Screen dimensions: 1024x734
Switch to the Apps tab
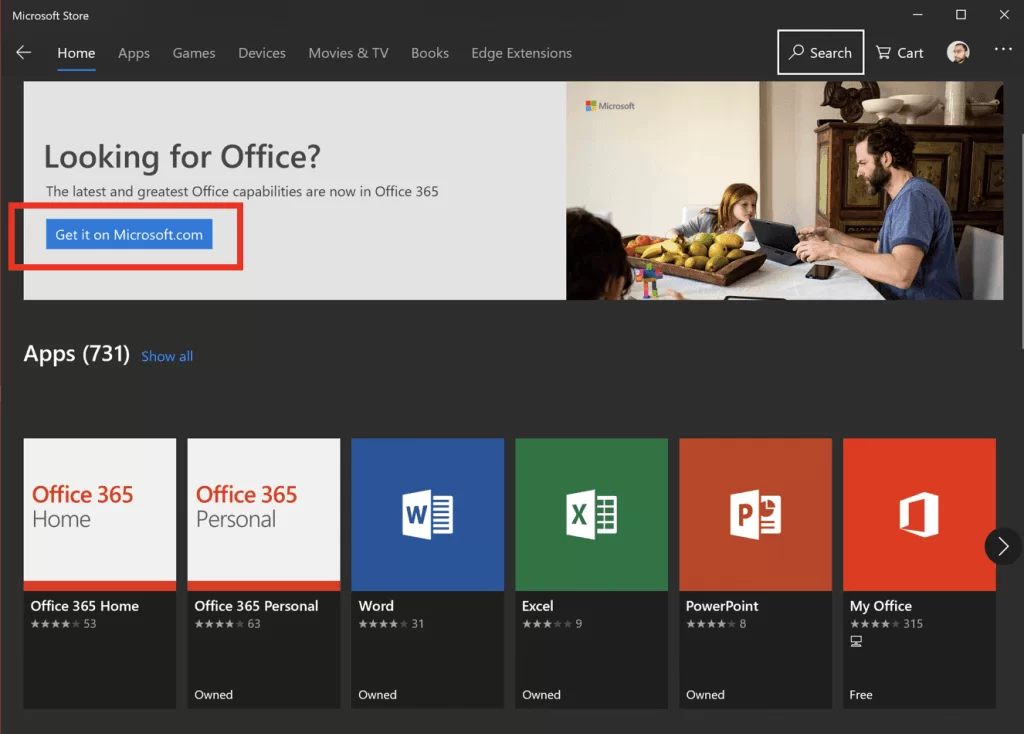[134, 53]
